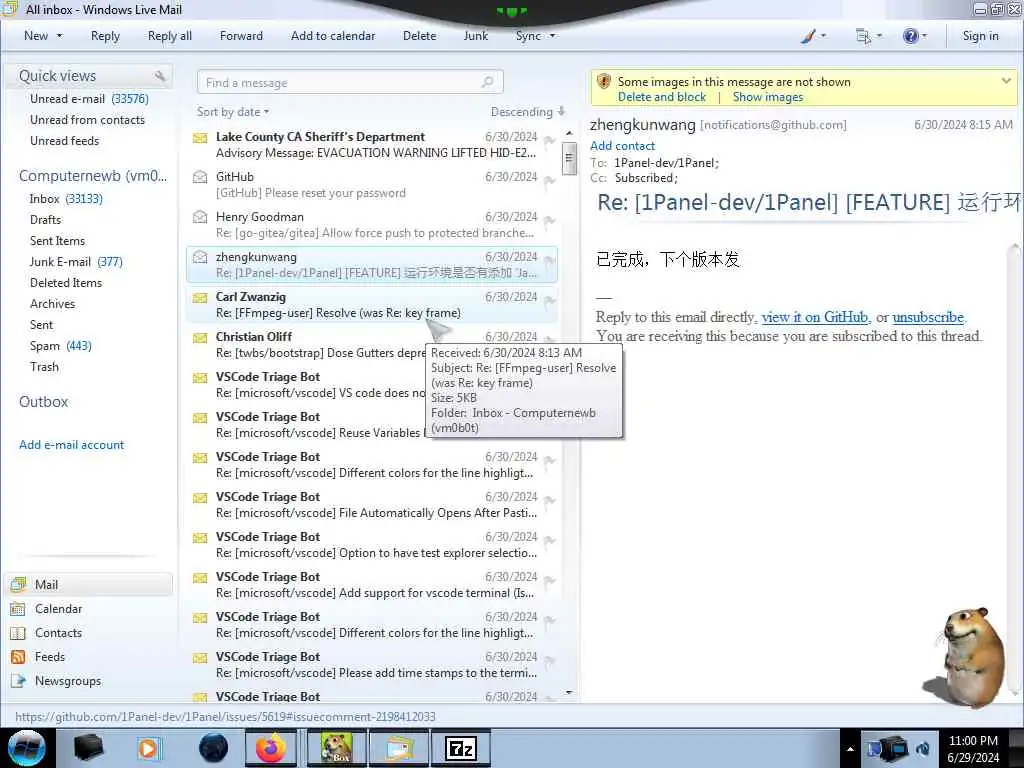Image resolution: width=1024 pixels, height=768 pixels.
Task: Click the envelope icon for Henry Goodman message
Action: [x=200, y=217]
